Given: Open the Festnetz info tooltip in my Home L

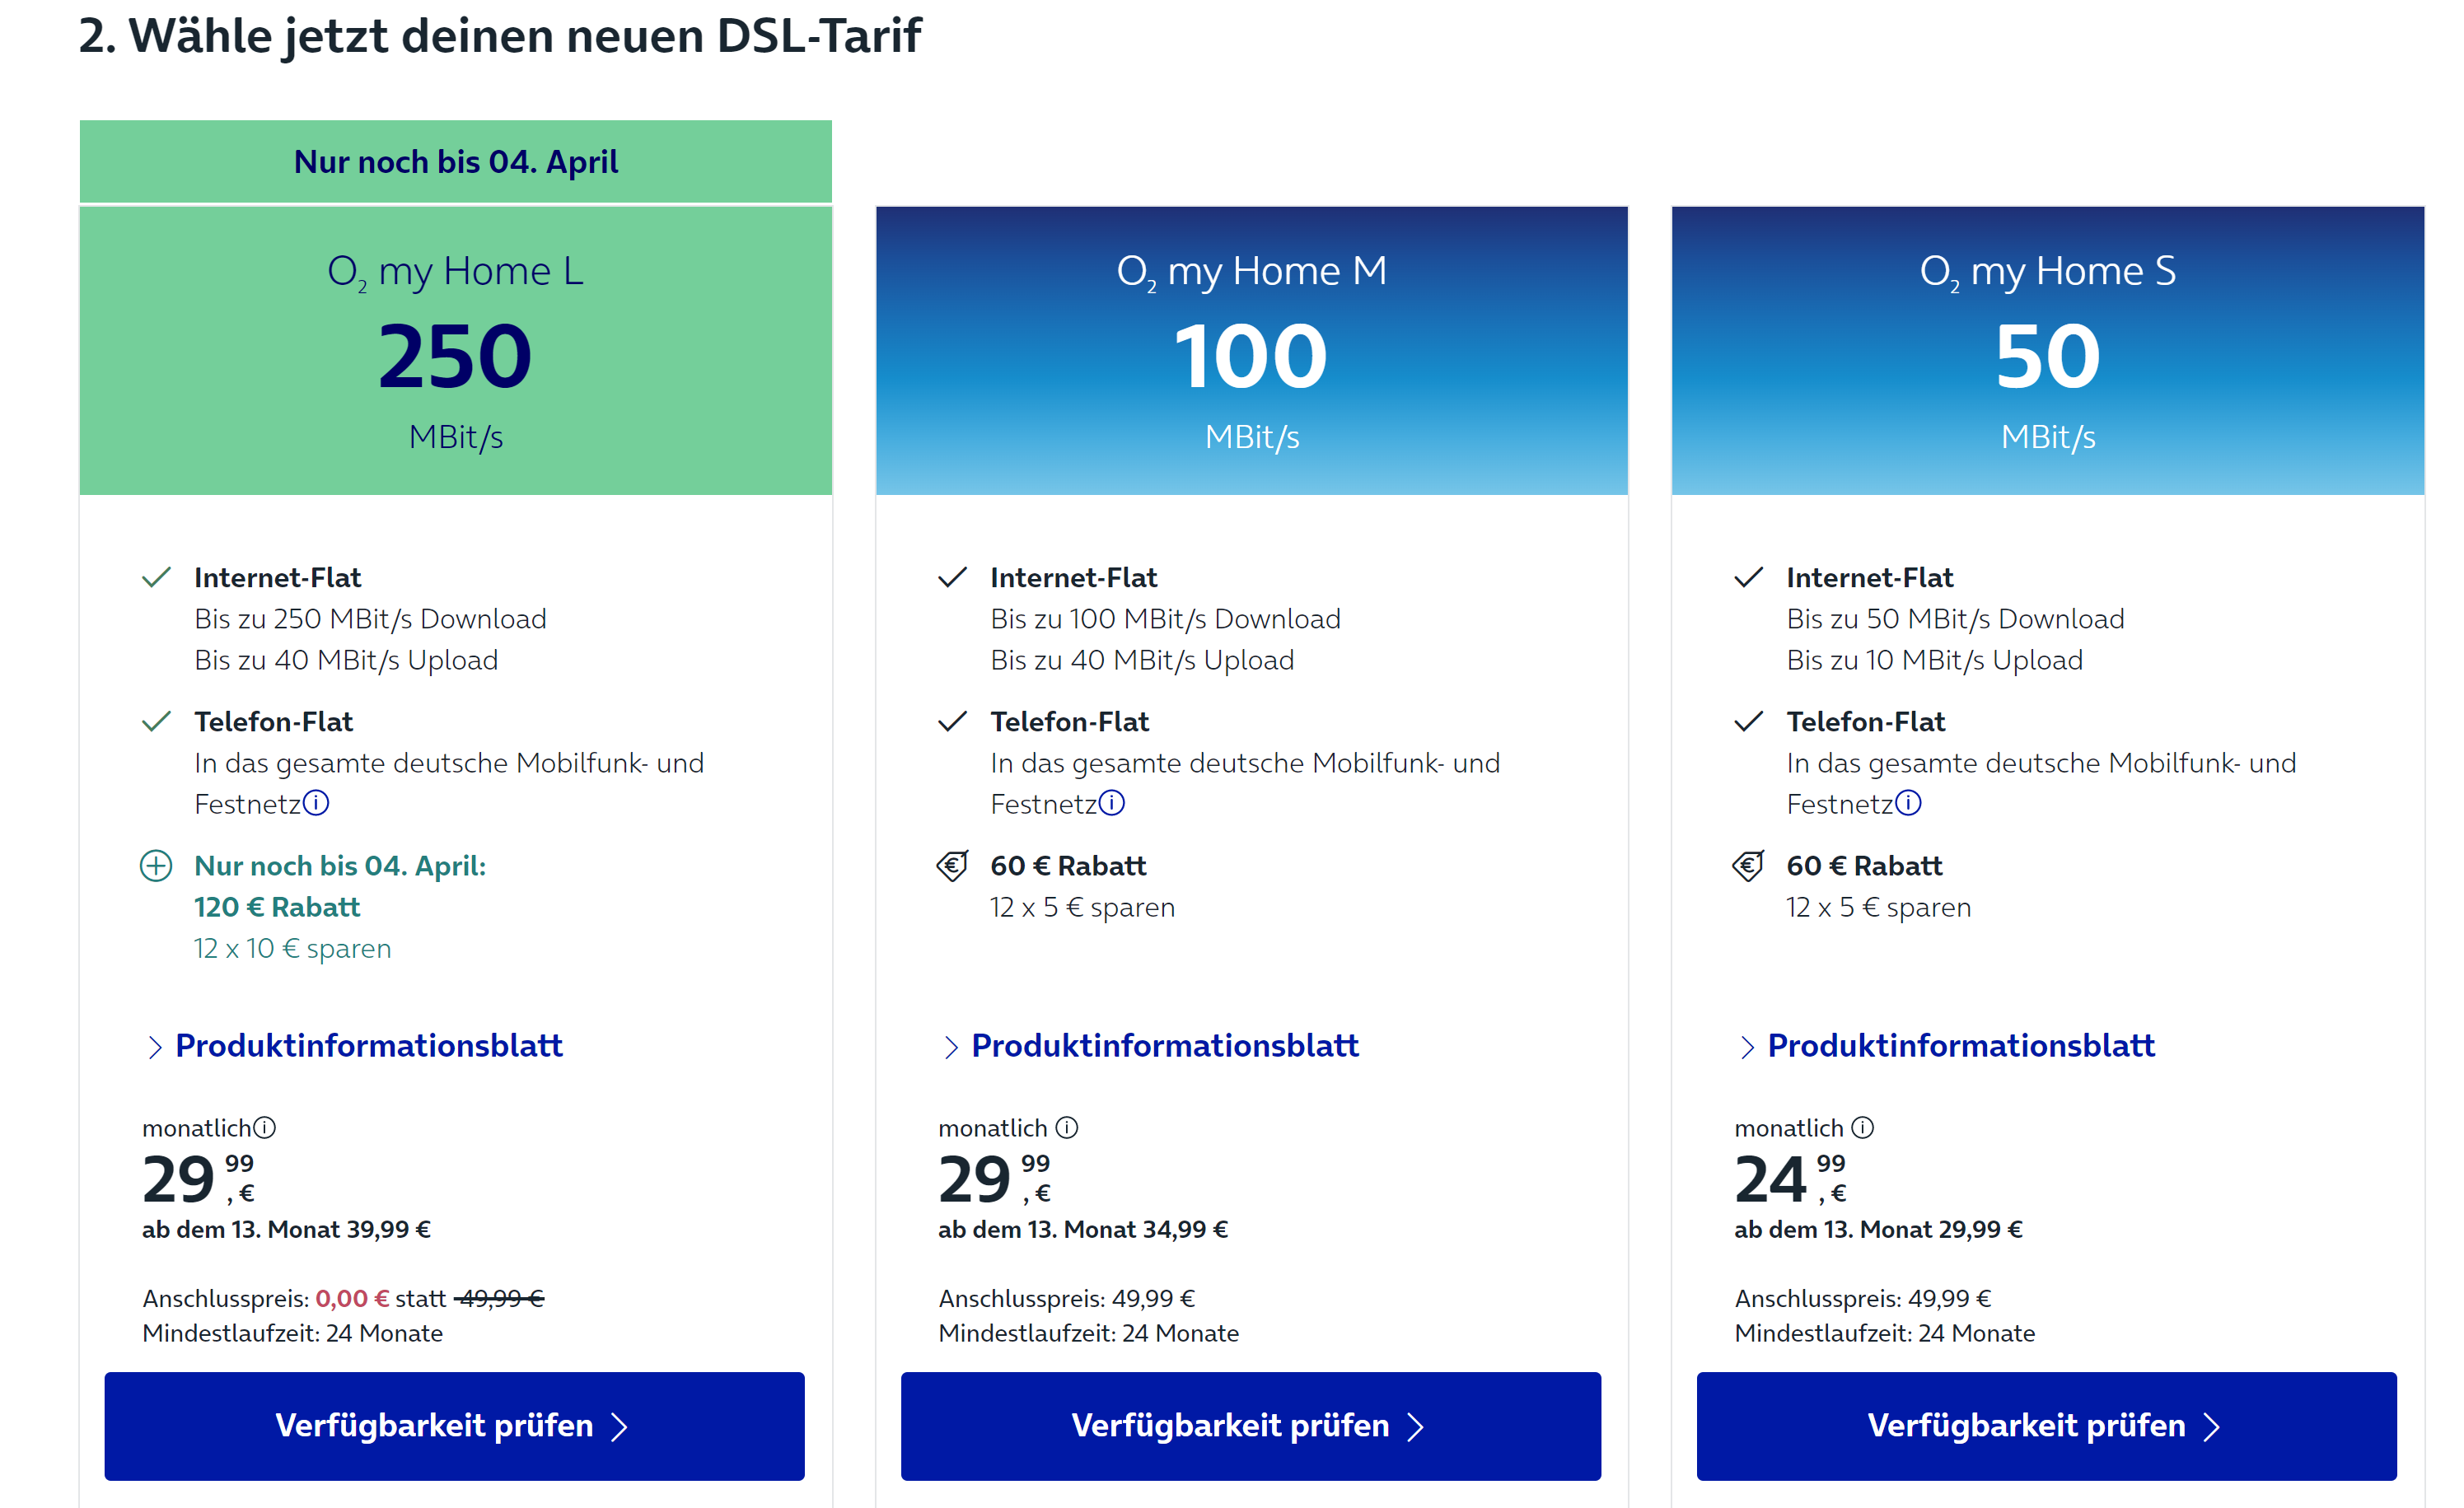Looking at the screenshot, I should (318, 803).
